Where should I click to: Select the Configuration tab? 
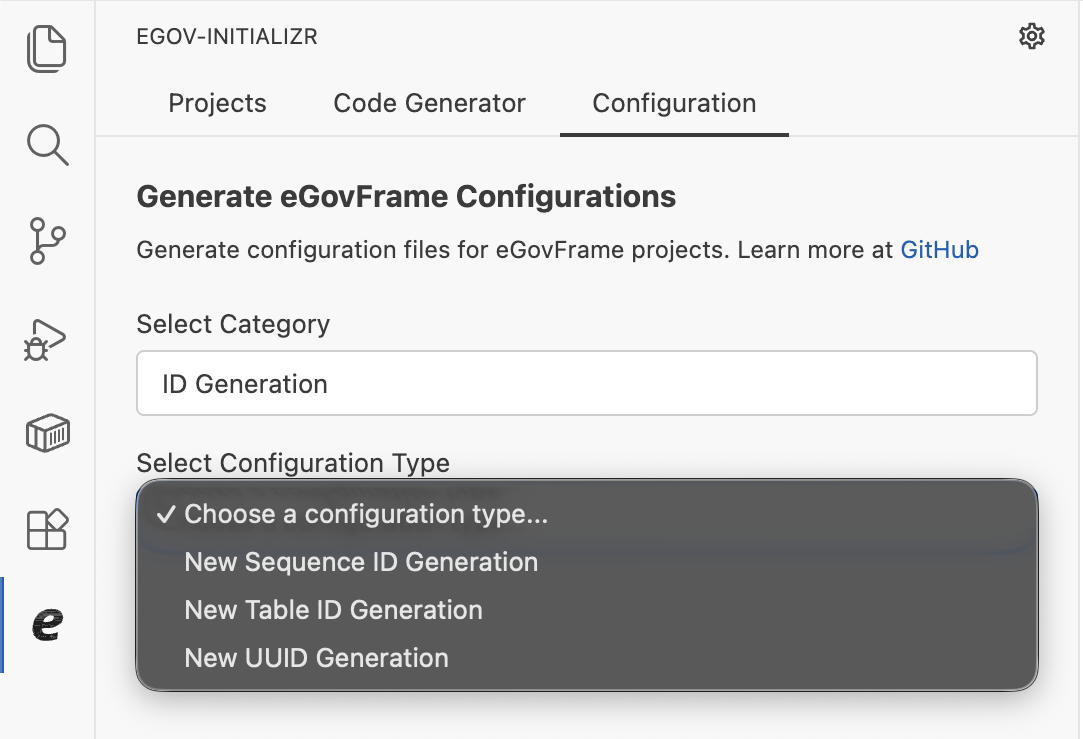click(674, 103)
